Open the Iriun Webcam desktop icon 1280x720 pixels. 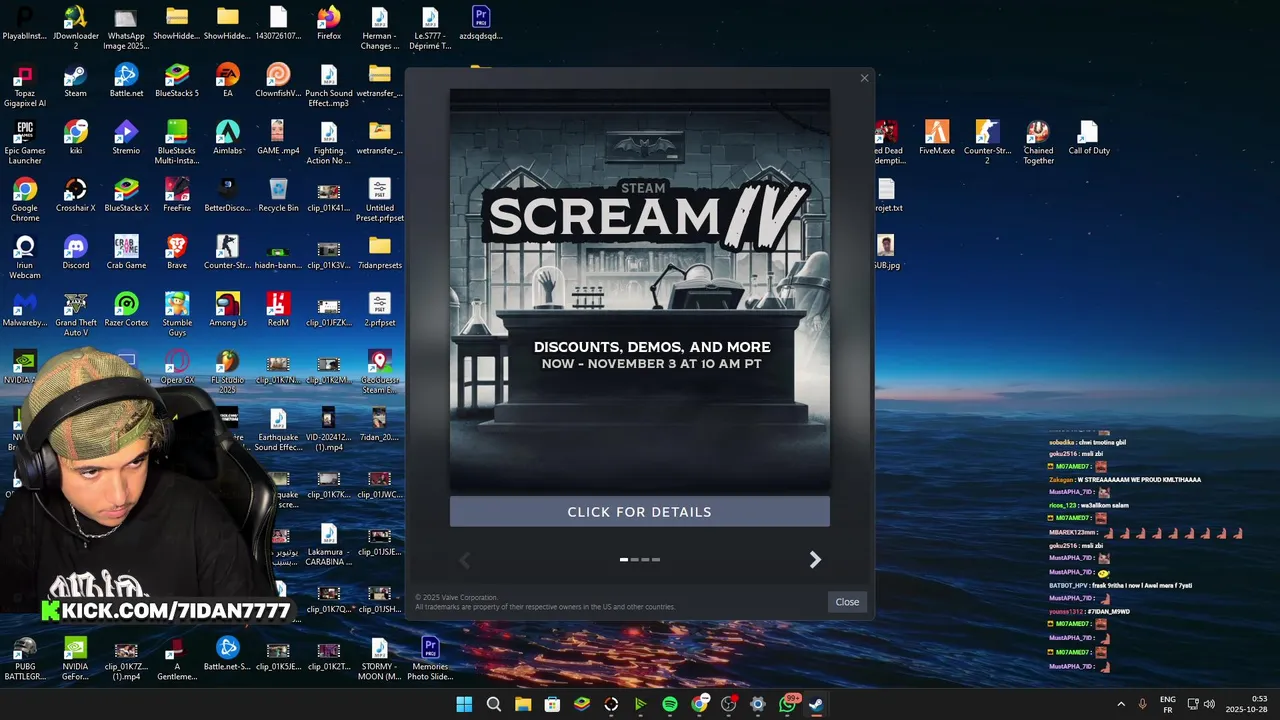(25, 258)
